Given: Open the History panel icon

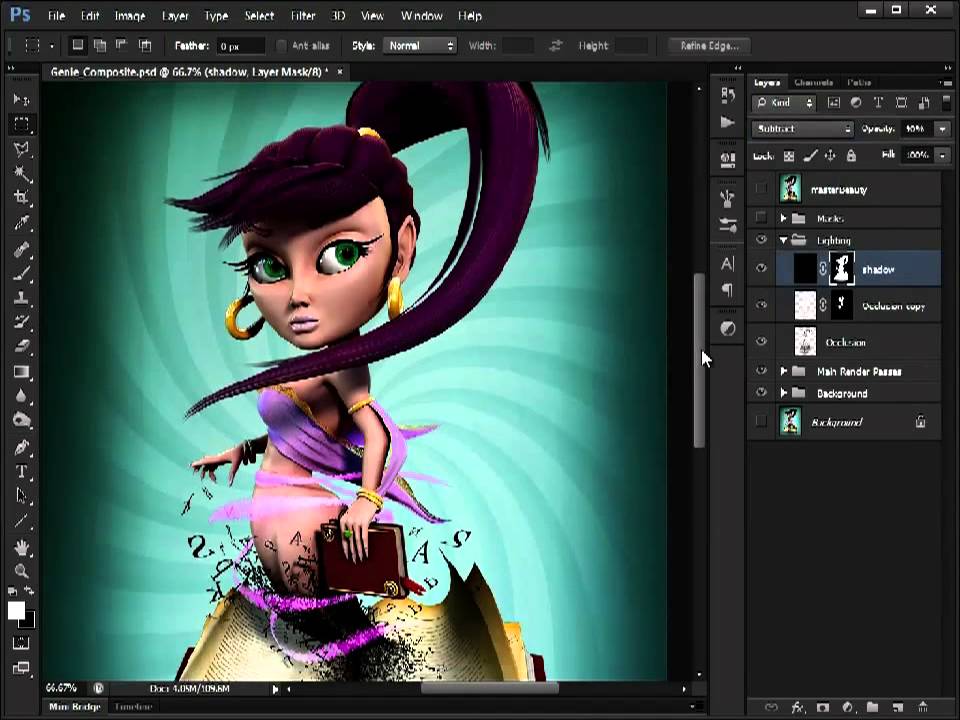Looking at the screenshot, I should [727, 94].
